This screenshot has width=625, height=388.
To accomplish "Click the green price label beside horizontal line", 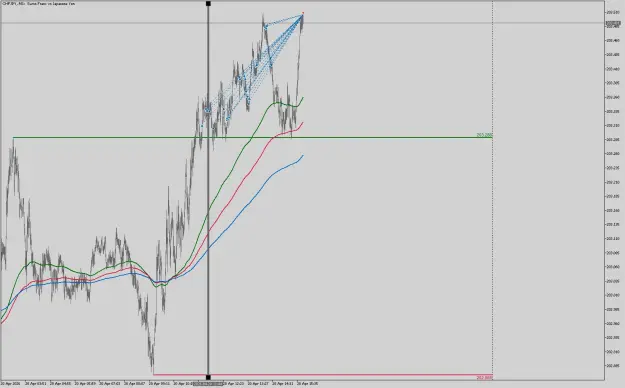I will [484, 135].
